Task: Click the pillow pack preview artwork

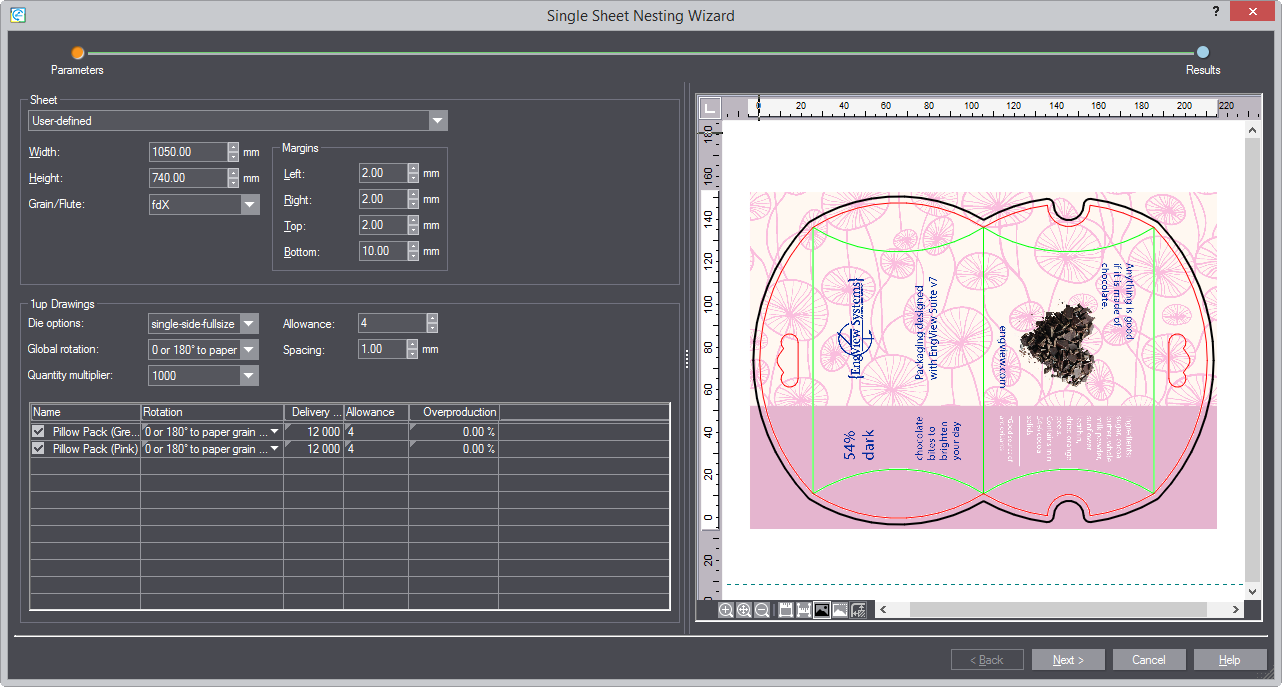Action: pos(983,360)
